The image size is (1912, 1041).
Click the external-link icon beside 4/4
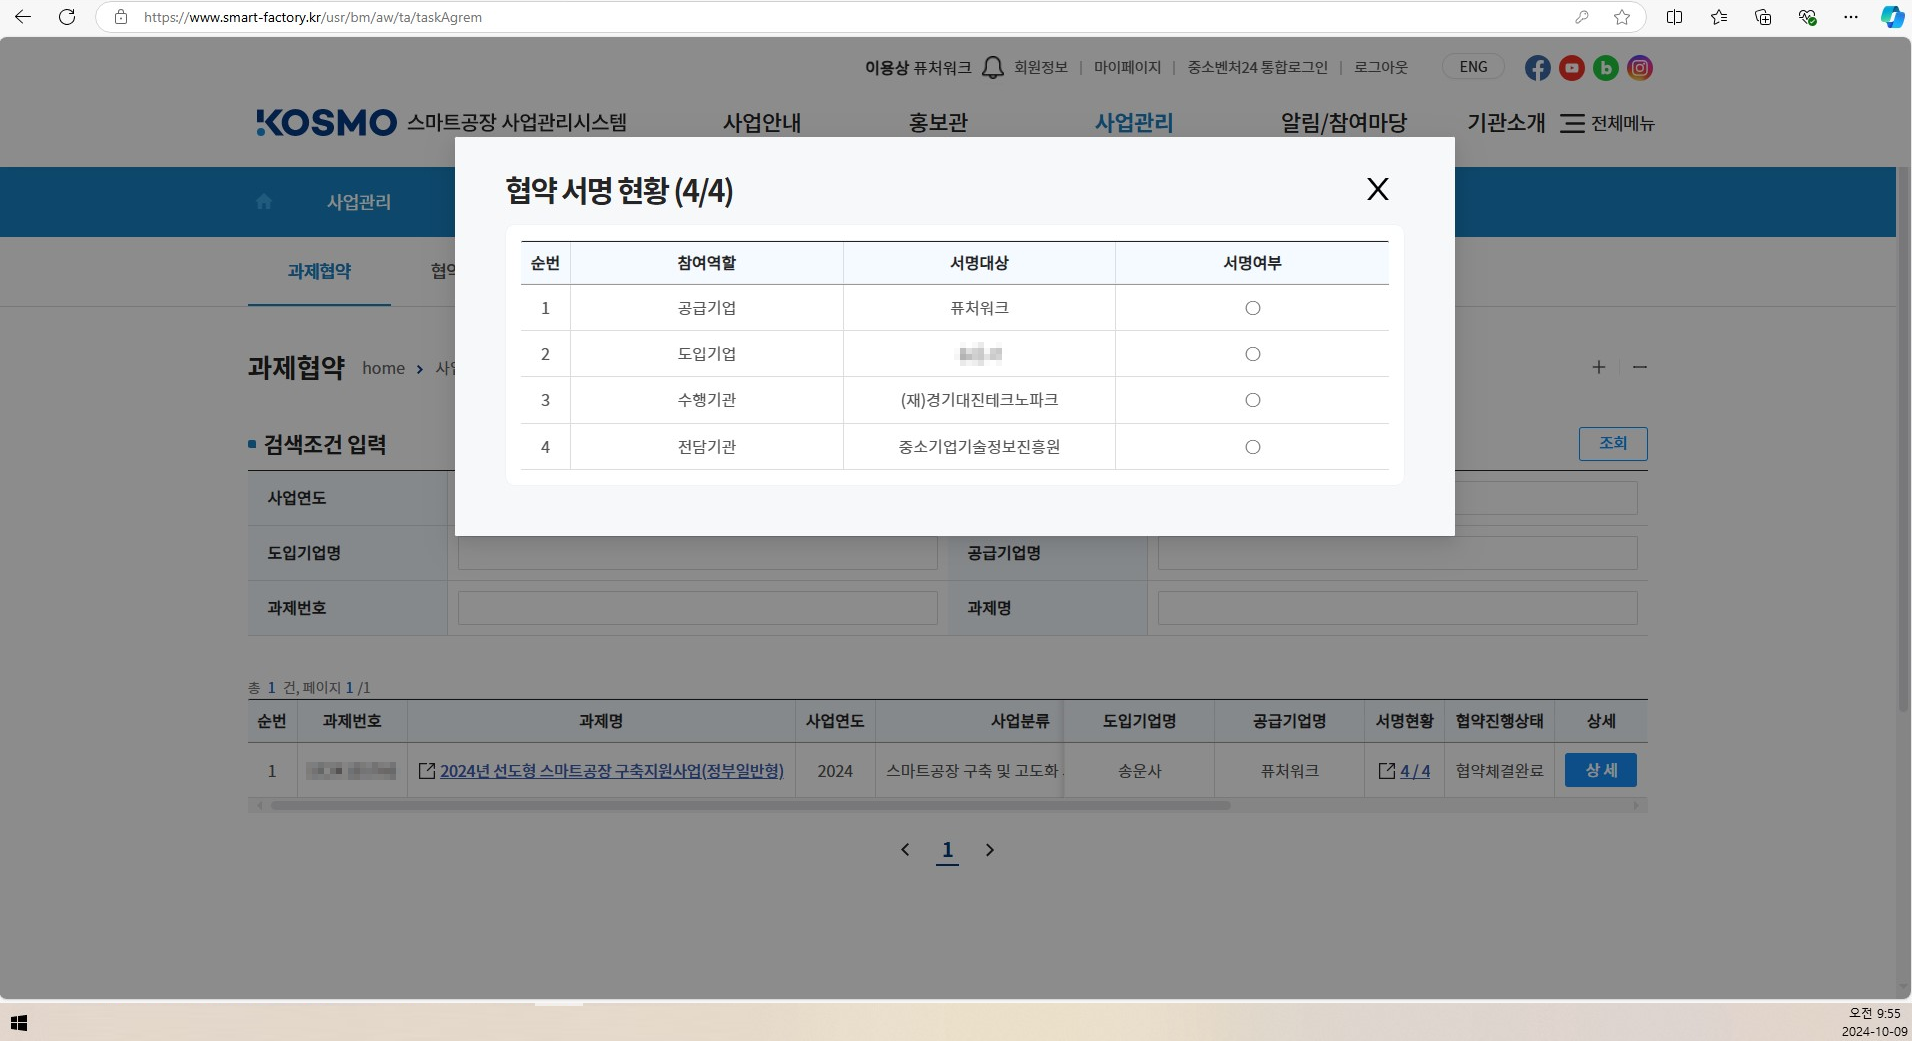(1387, 770)
